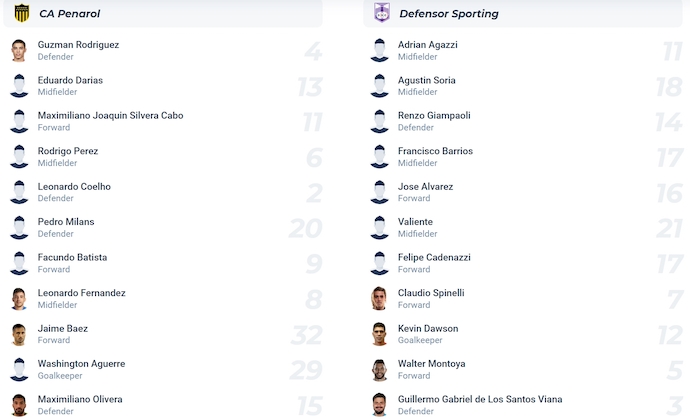690x420 pixels.
Task: Click the Defensor Sporting club crest
Action: [x=381, y=14]
